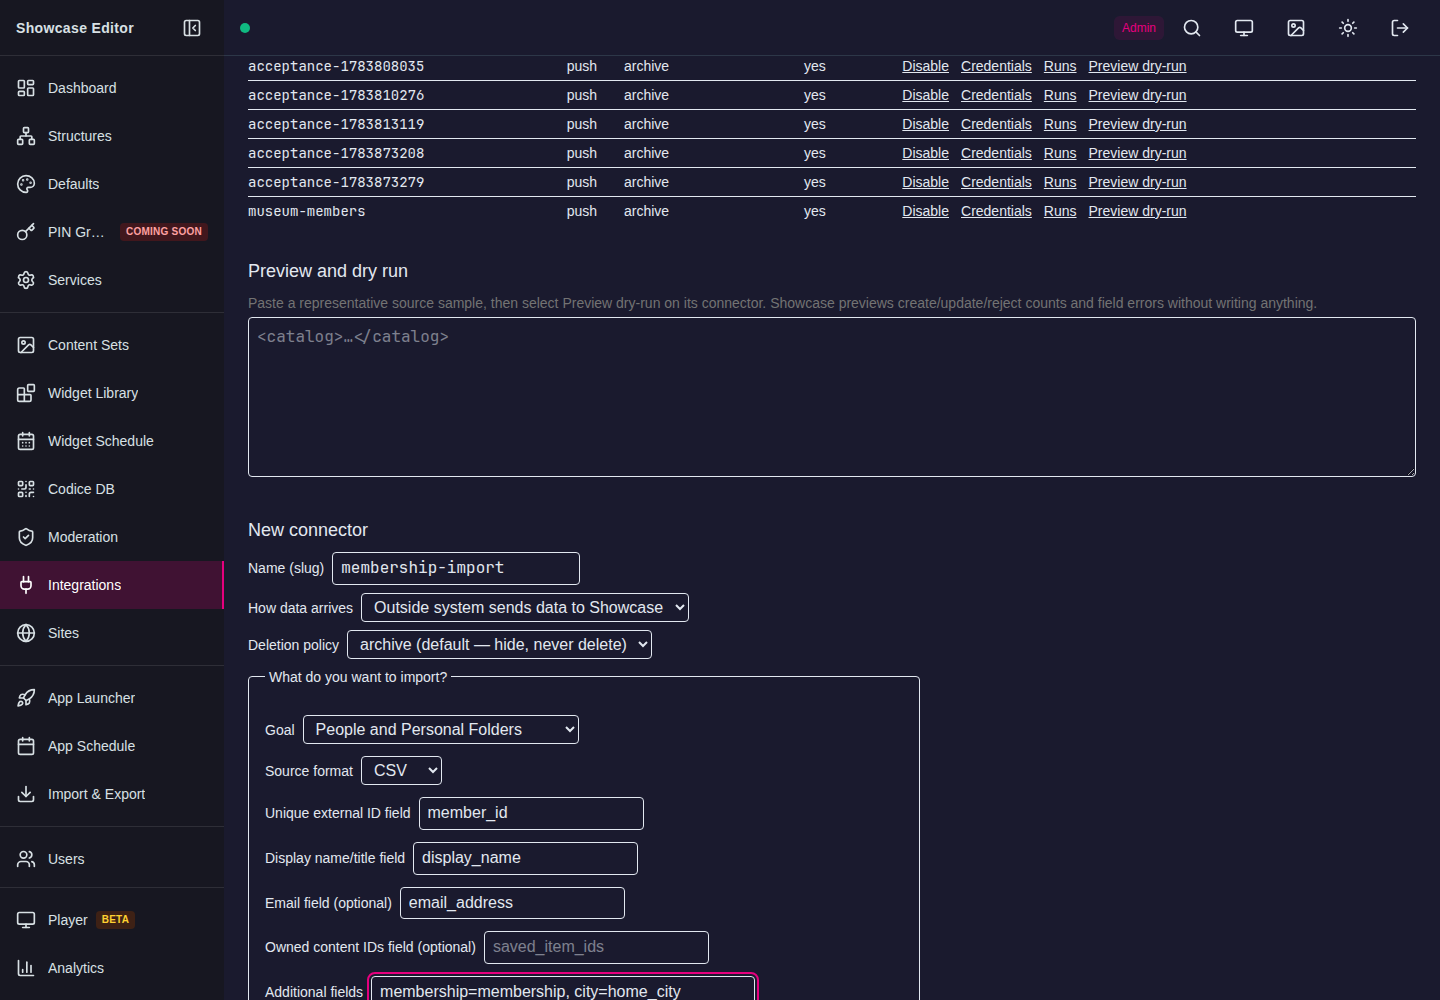Click the Structures hierarchy icon
The height and width of the screenshot is (1000, 1440).
pos(26,136)
